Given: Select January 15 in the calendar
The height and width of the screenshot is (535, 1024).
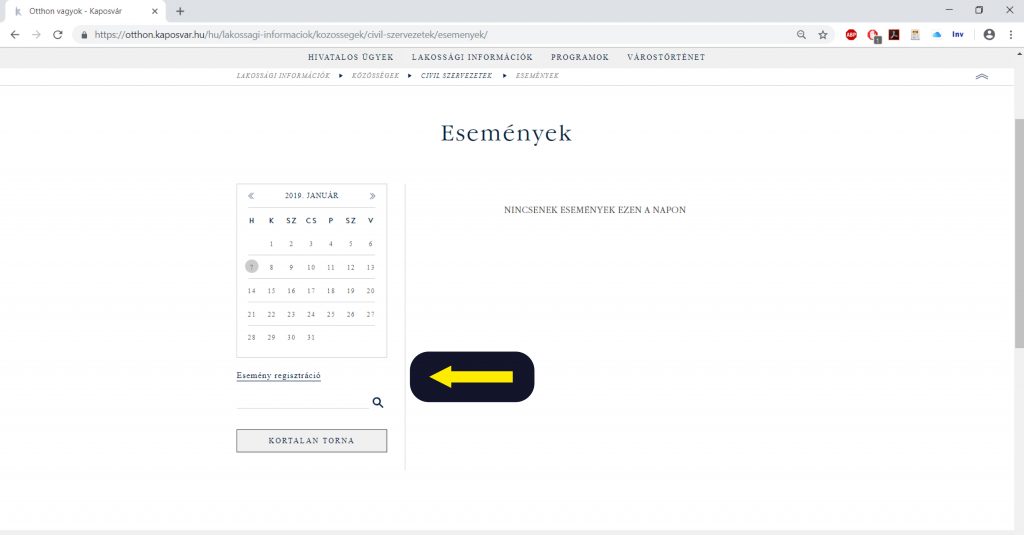Looking at the screenshot, I should pos(271,291).
